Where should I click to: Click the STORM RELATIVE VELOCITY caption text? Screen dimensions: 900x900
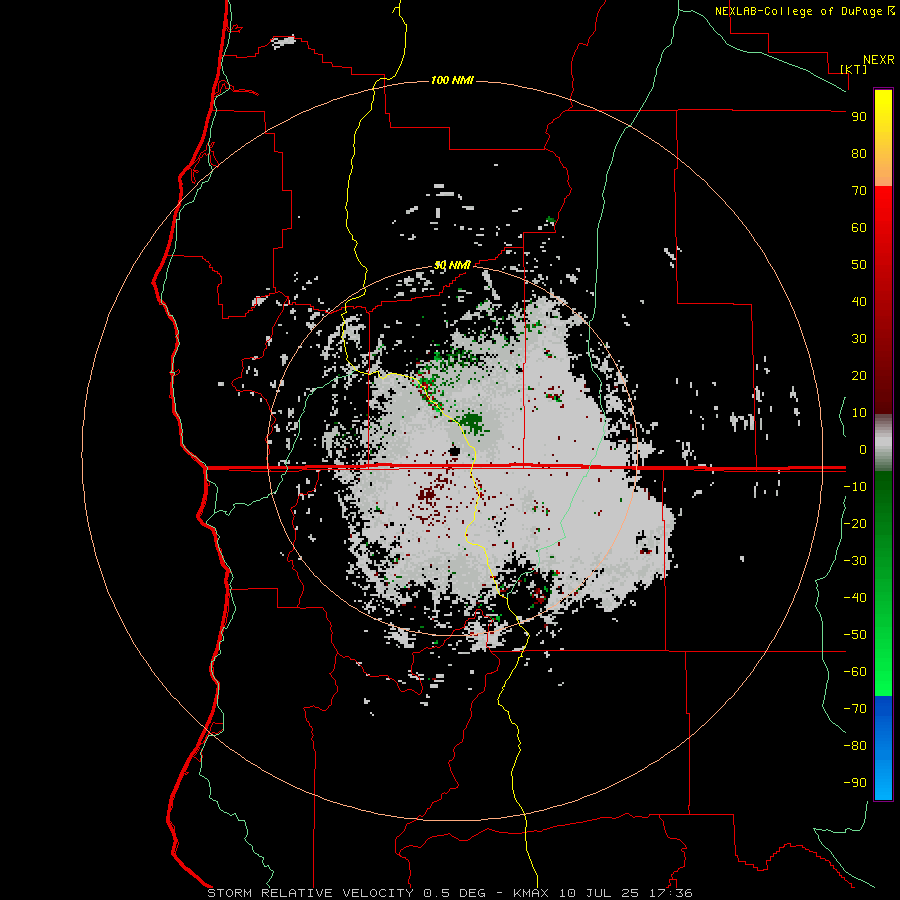pos(310,893)
